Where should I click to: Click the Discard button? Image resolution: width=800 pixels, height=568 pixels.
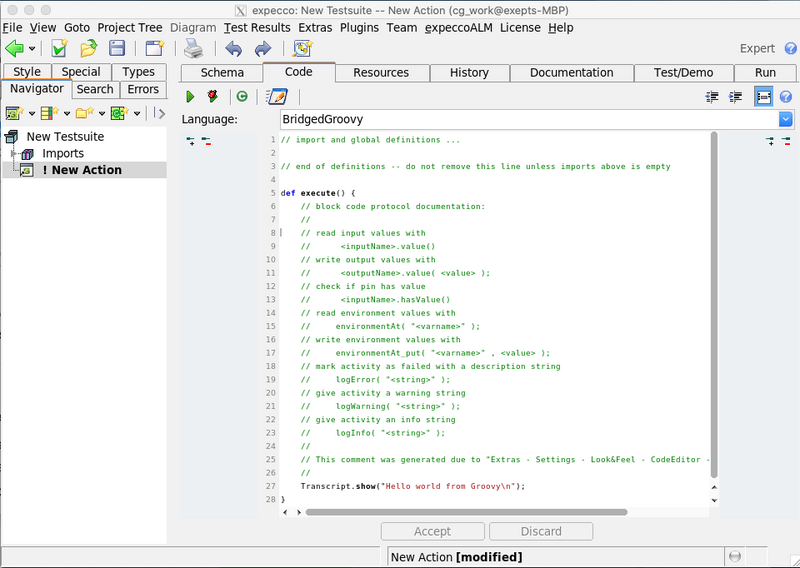click(x=541, y=531)
